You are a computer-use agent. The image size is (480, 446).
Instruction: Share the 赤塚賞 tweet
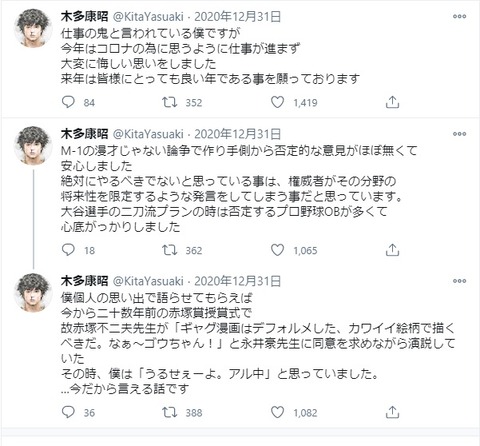(392, 412)
